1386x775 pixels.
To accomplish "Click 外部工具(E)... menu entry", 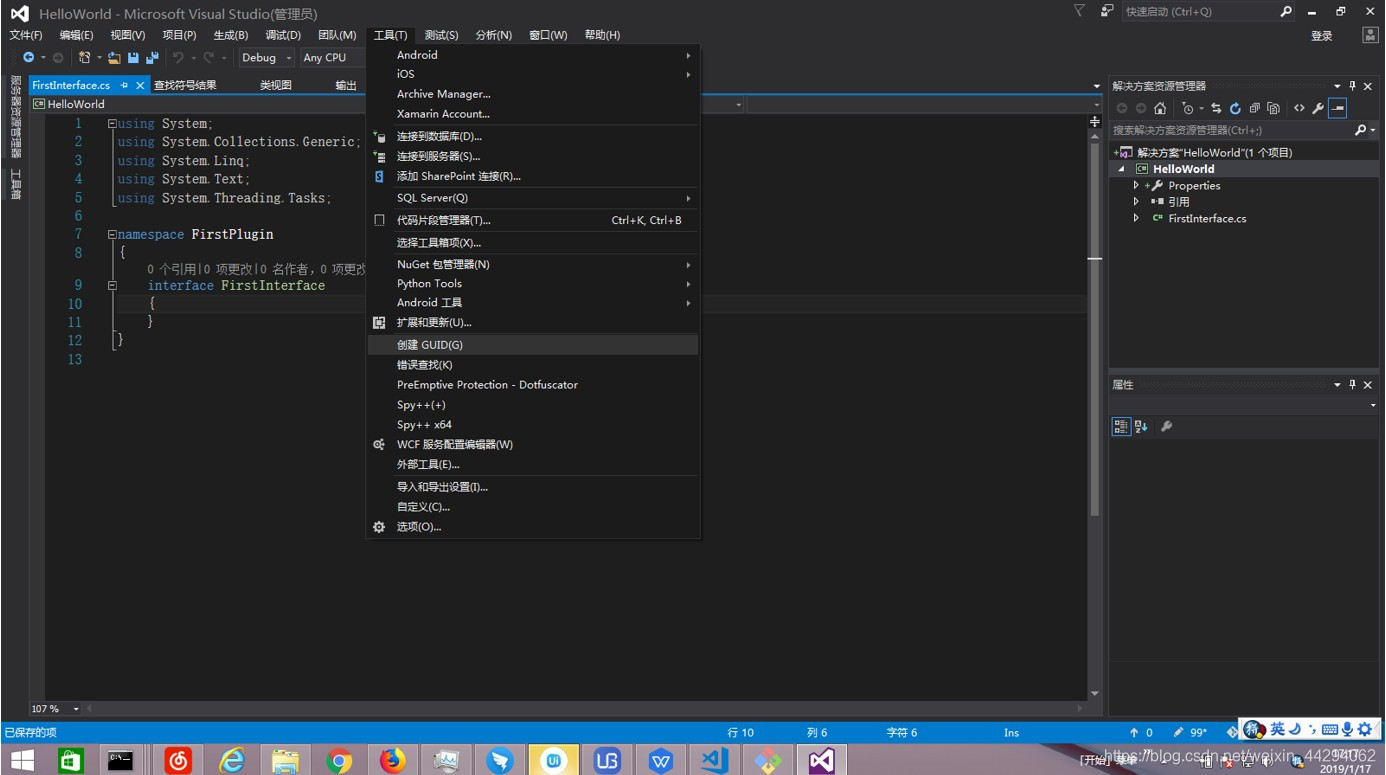I will 534,465.
